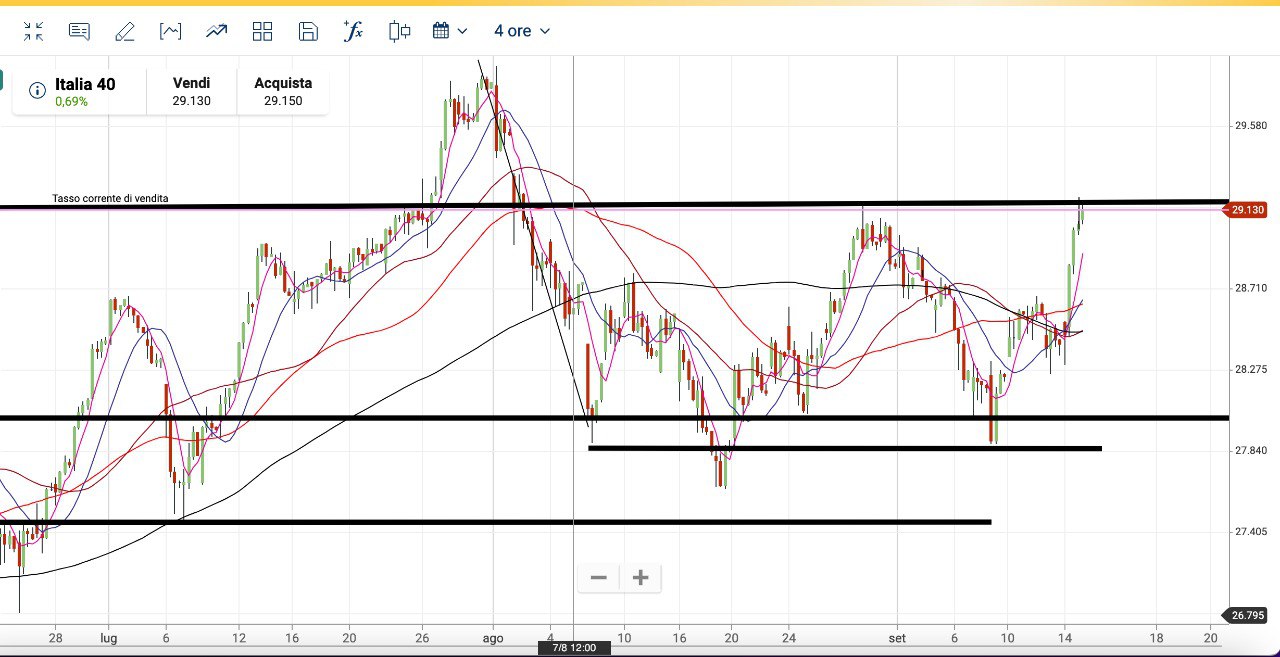Open the bracketed chart pattern tool
Image resolution: width=1280 pixels, height=657 pixels.
click(x=171, y=32)
